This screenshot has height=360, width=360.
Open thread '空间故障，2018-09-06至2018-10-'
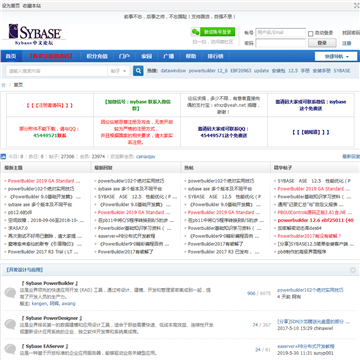[46, 220]
